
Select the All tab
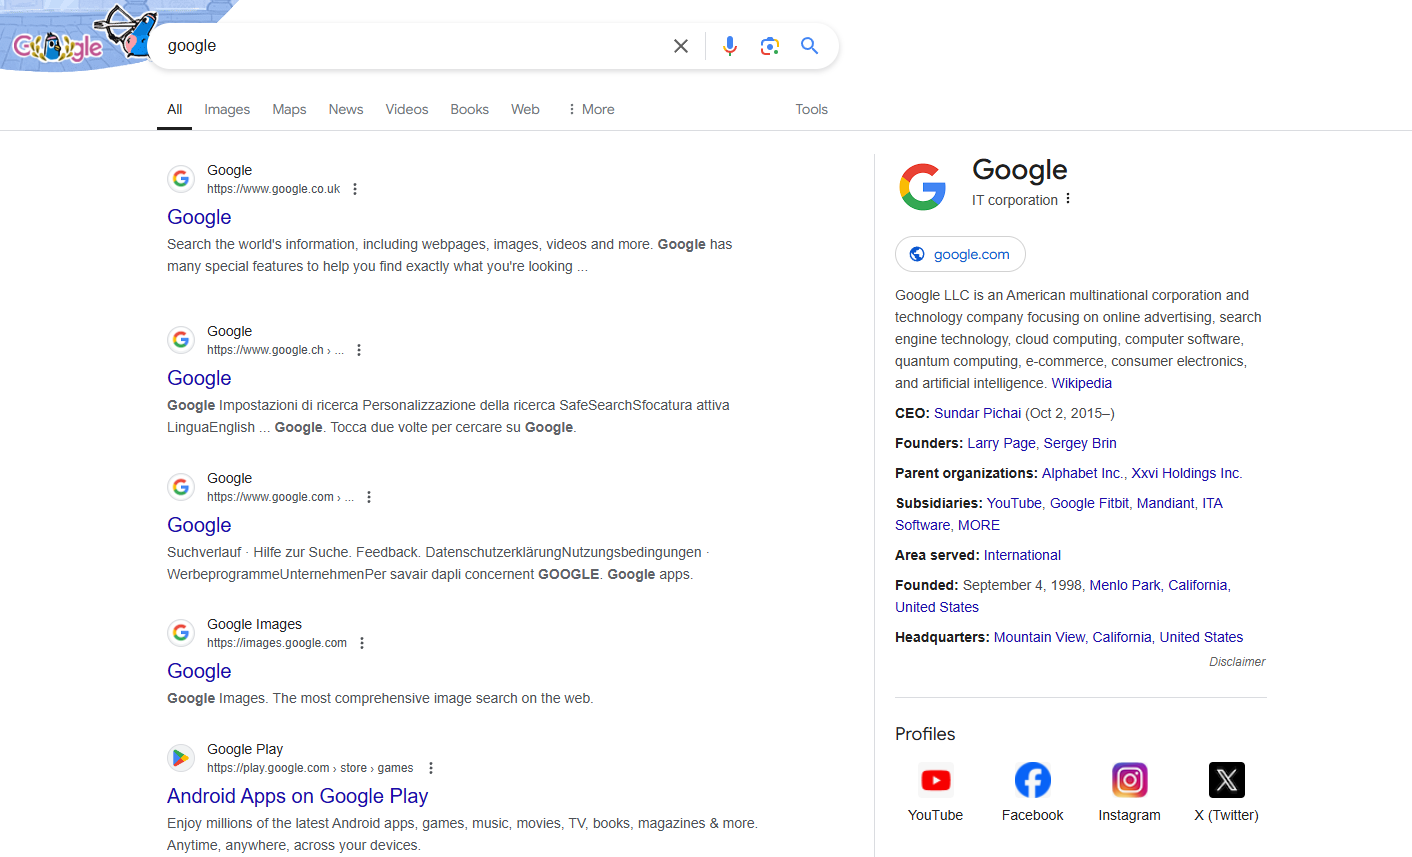175,110
